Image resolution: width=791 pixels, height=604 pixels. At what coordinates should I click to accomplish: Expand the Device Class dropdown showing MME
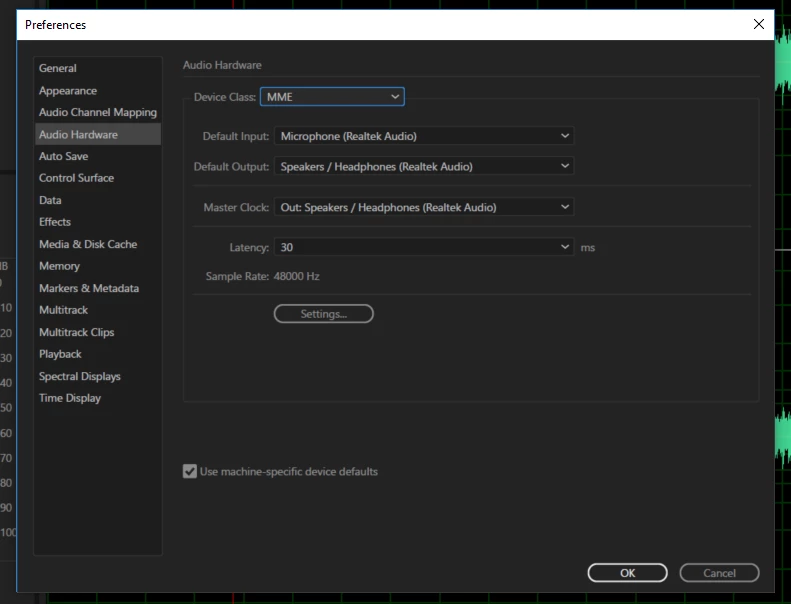pyautogui.click(x=332, y=97)
